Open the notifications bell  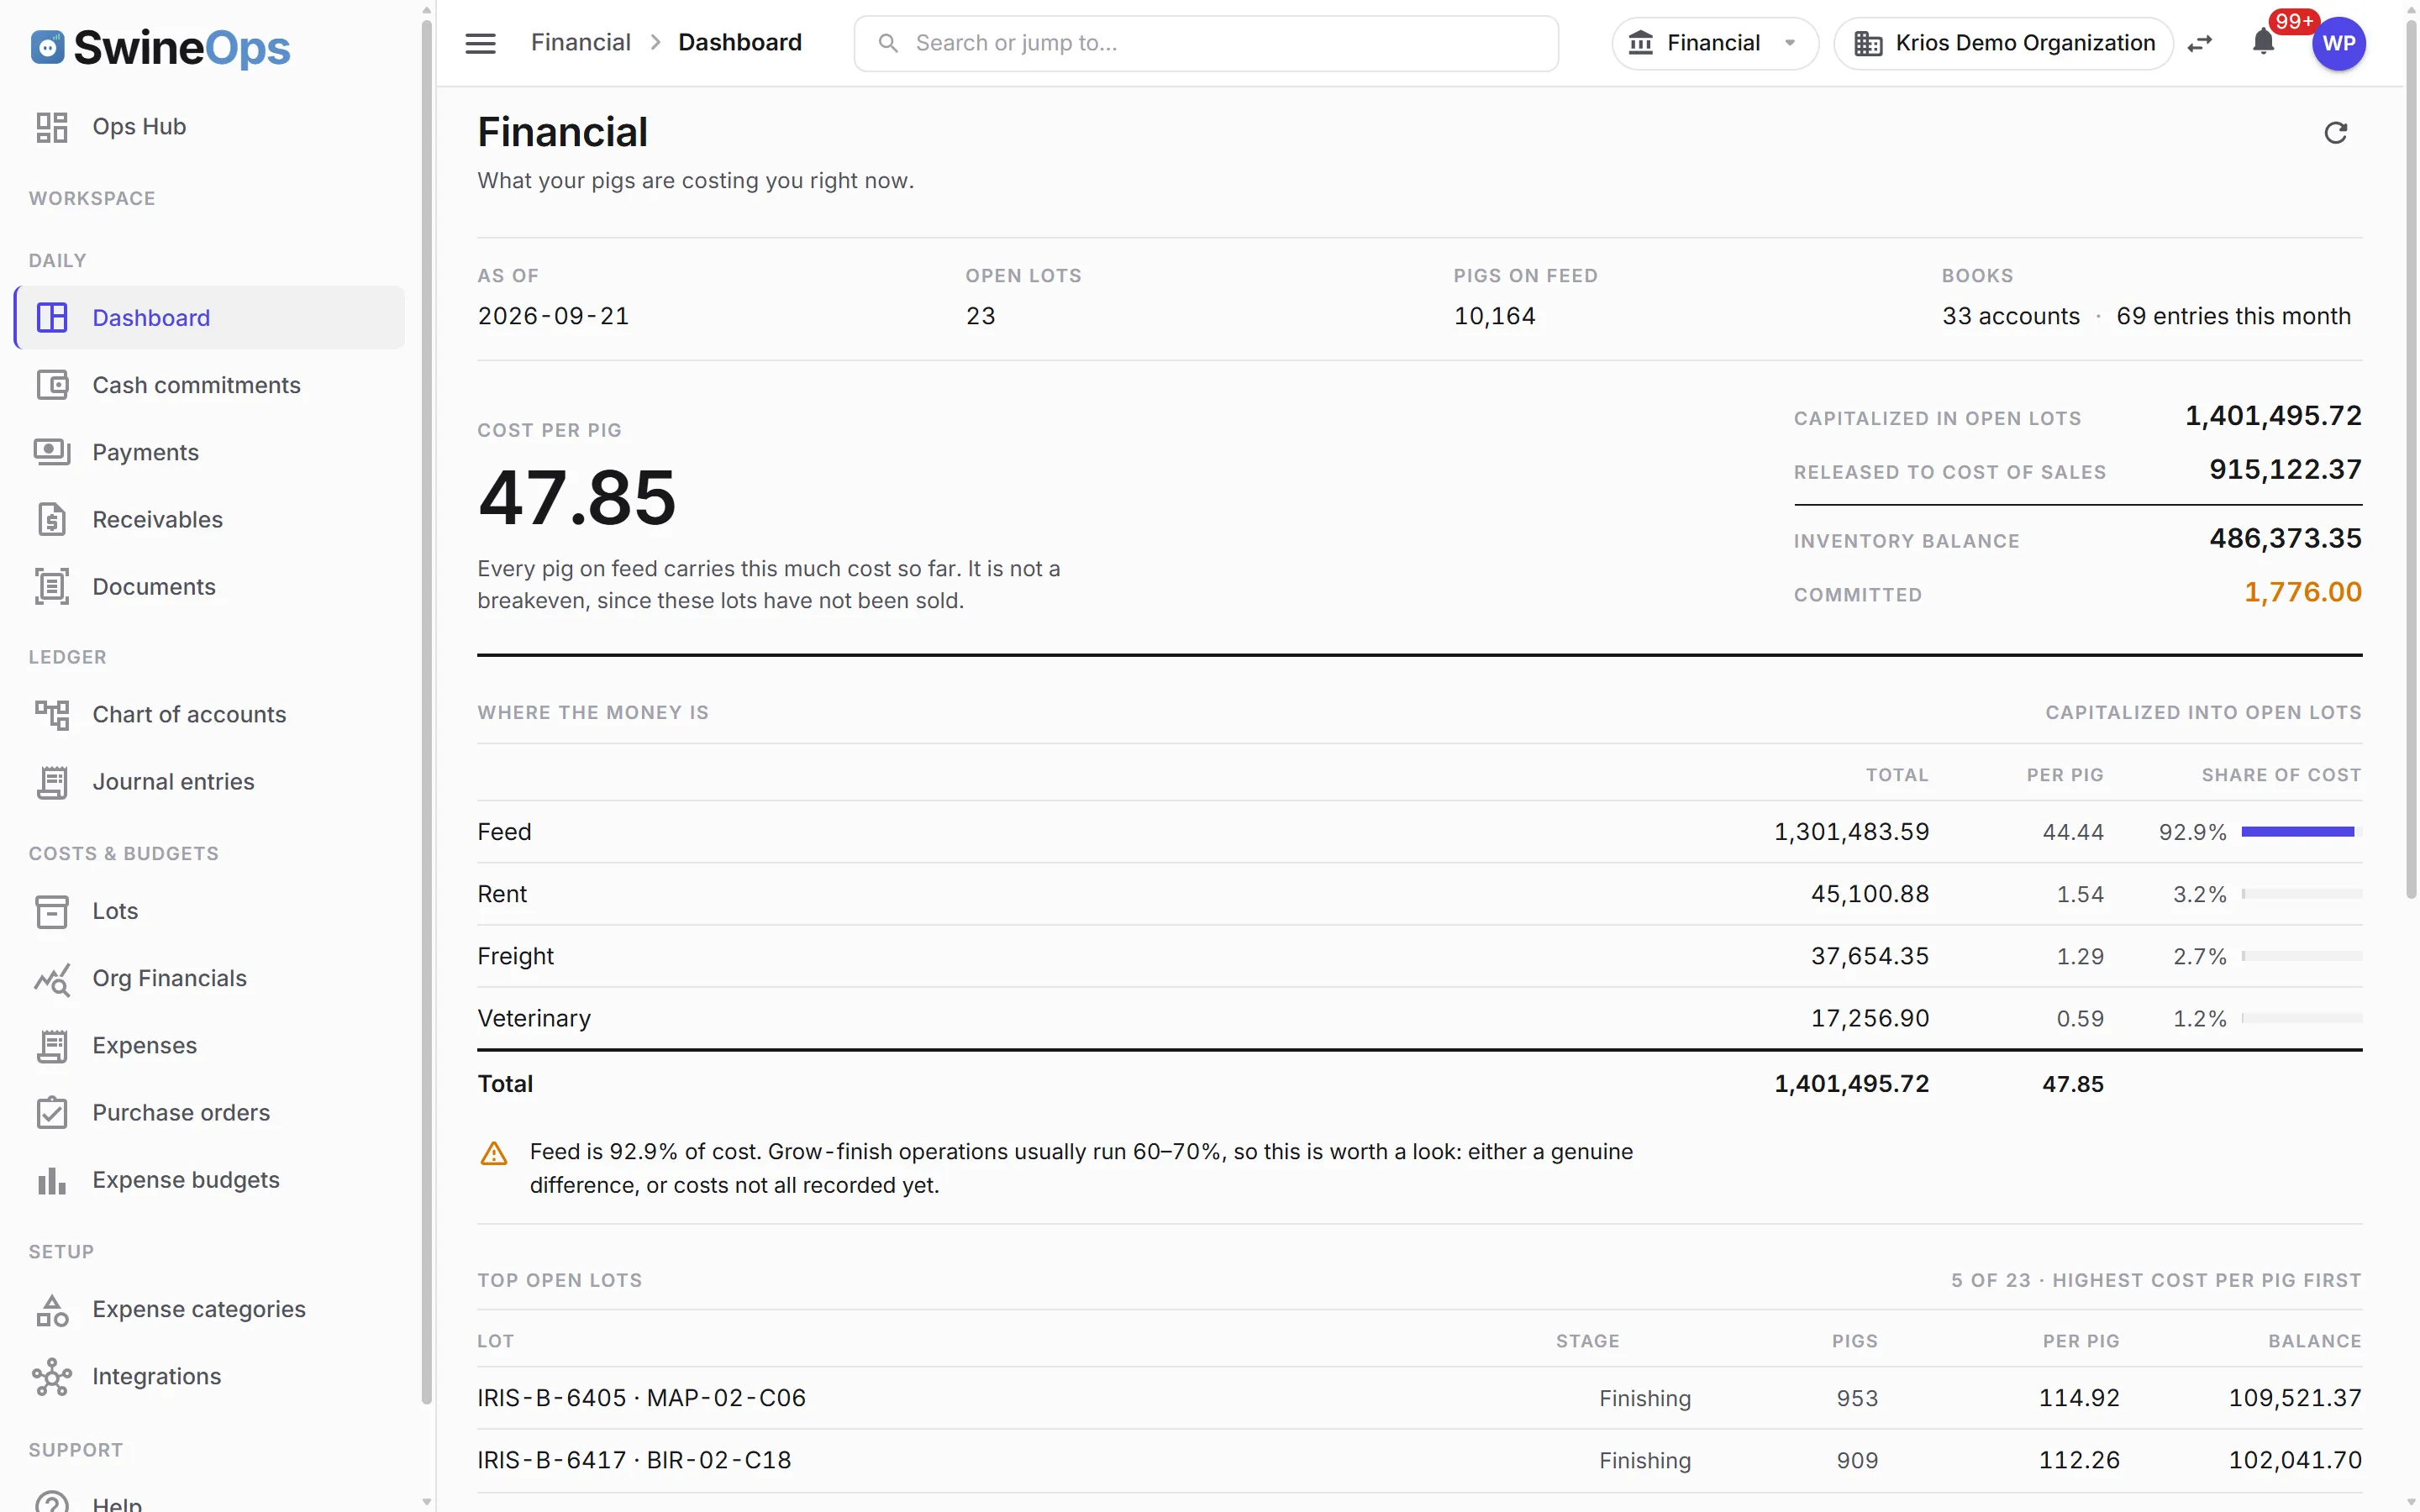pos(2264,43)
